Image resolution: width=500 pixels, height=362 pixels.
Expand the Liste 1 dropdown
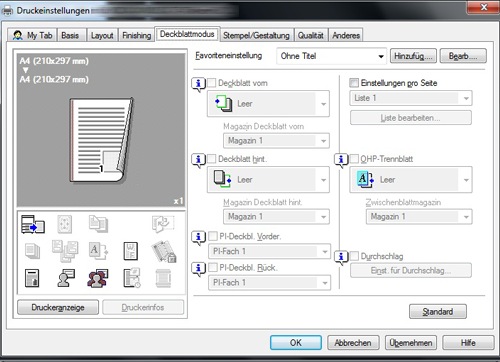tap(411, 98)
